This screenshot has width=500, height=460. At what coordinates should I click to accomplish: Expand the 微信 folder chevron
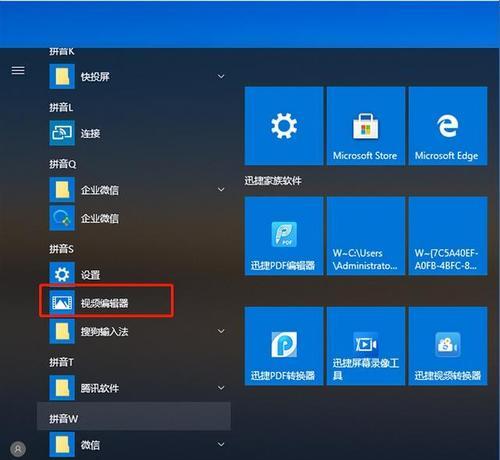[x=221, y=445]
